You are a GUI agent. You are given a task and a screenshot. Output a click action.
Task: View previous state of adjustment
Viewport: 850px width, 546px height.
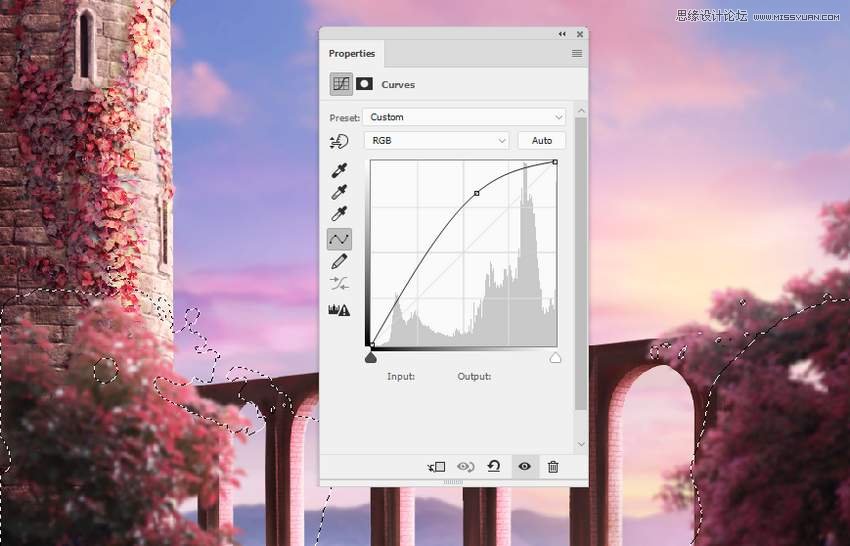pos(466,467)
